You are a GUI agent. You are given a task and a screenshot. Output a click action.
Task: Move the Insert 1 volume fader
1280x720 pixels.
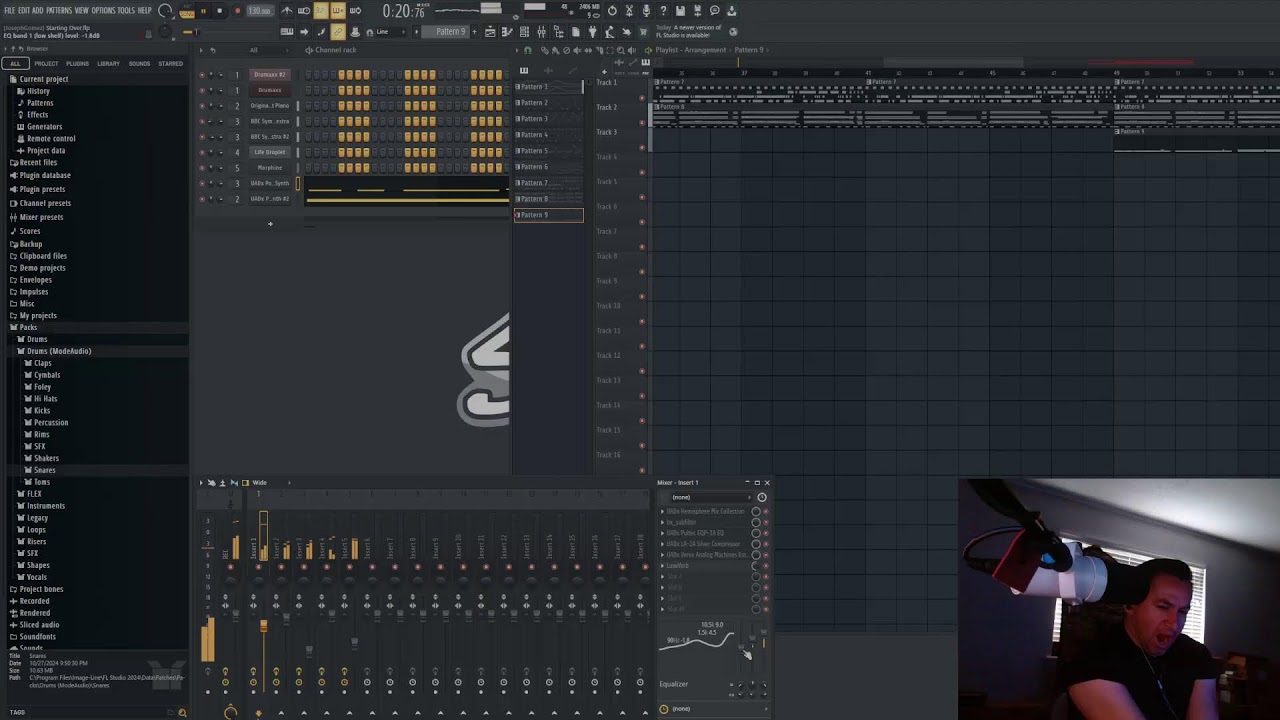pos(263,626)
